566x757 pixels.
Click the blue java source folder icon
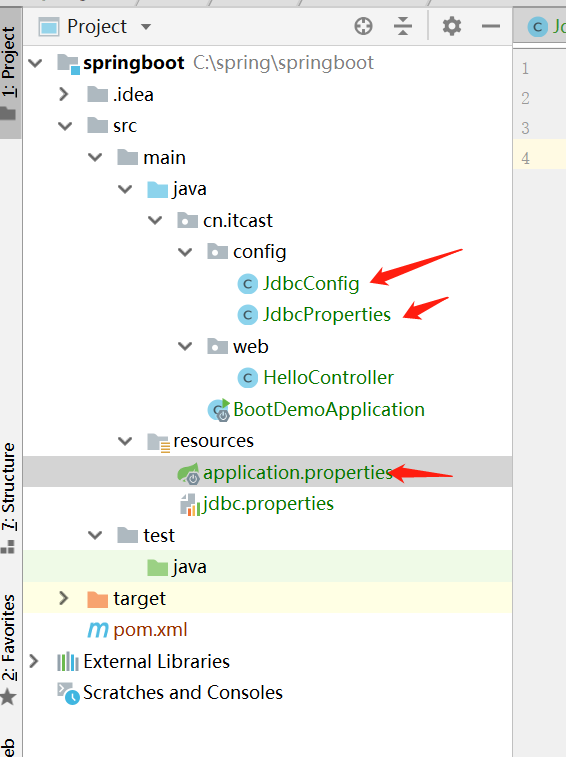pos(157,189)
